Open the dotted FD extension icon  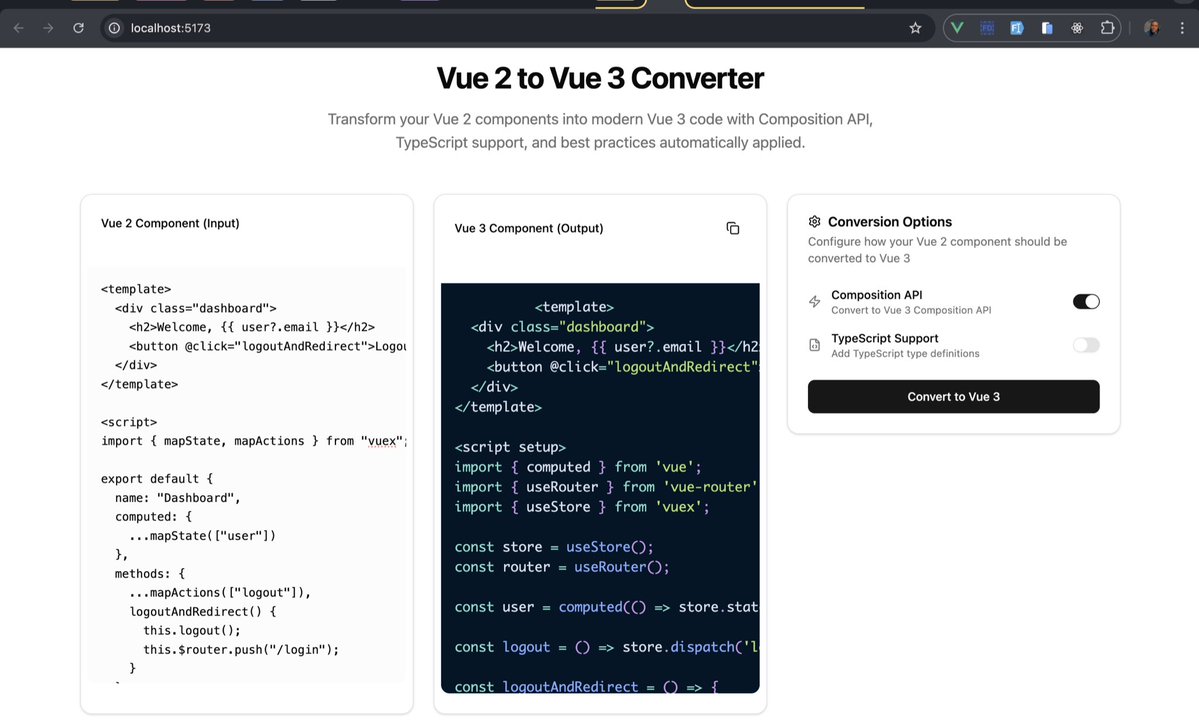(987, 28)
